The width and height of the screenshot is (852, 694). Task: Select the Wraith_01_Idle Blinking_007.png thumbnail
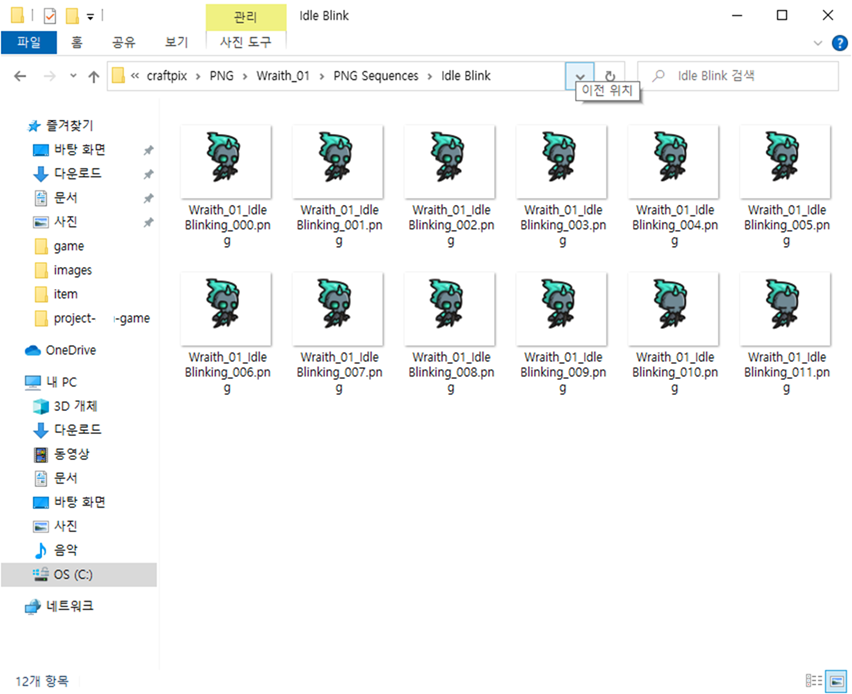338,309
